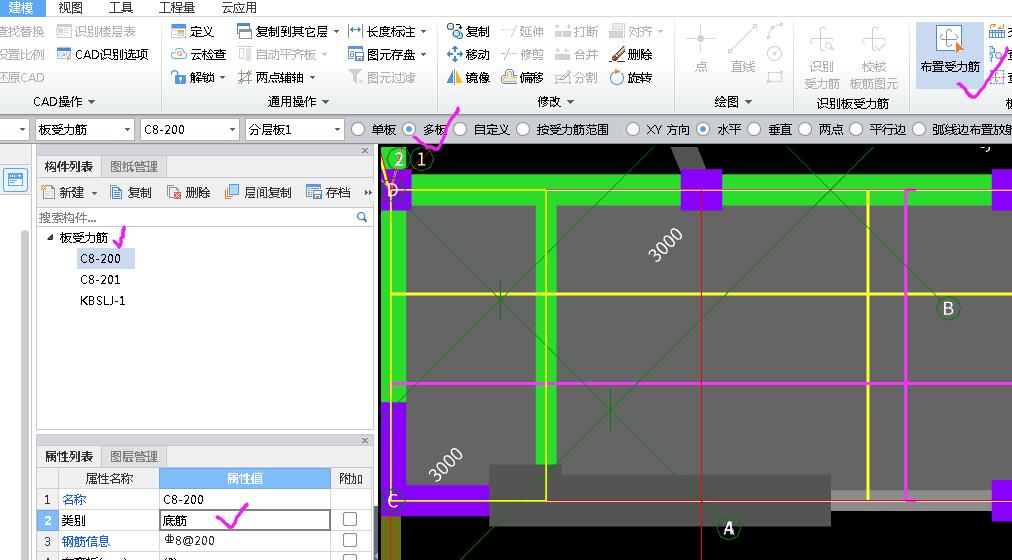Select the 单板 single slab radio
Image resolution: width=1012 pixels, height=560 pixels.
[358, 129]
